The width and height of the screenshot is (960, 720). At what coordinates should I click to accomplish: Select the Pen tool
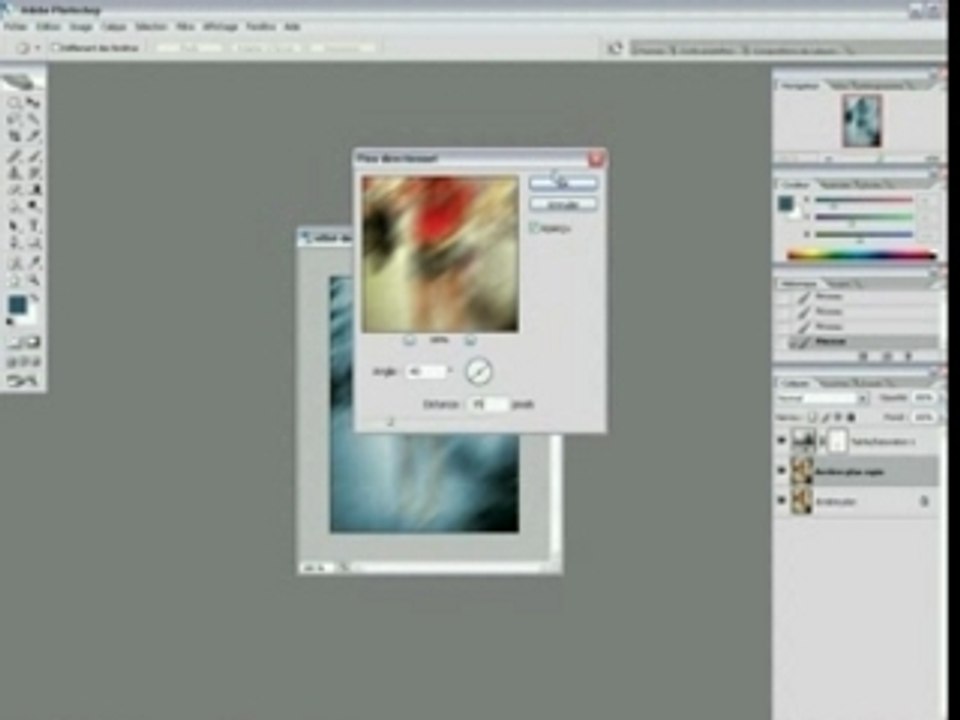[x=14, y=244]
